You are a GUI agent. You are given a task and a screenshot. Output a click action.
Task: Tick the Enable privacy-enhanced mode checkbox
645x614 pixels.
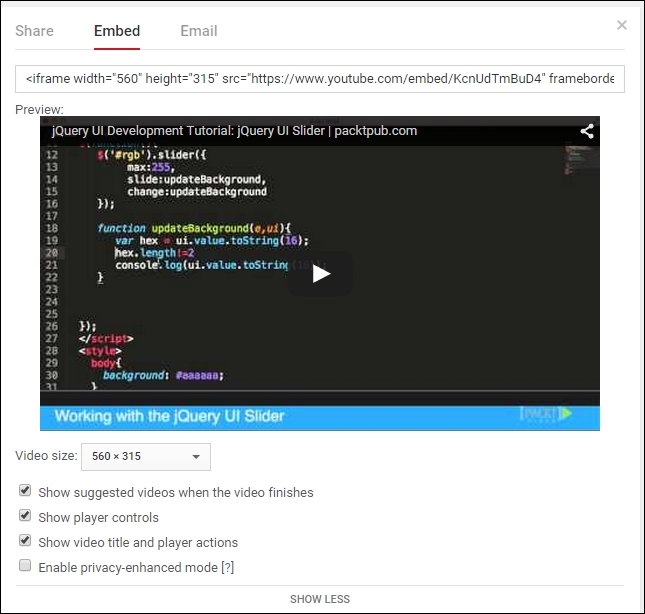(24, 567)
